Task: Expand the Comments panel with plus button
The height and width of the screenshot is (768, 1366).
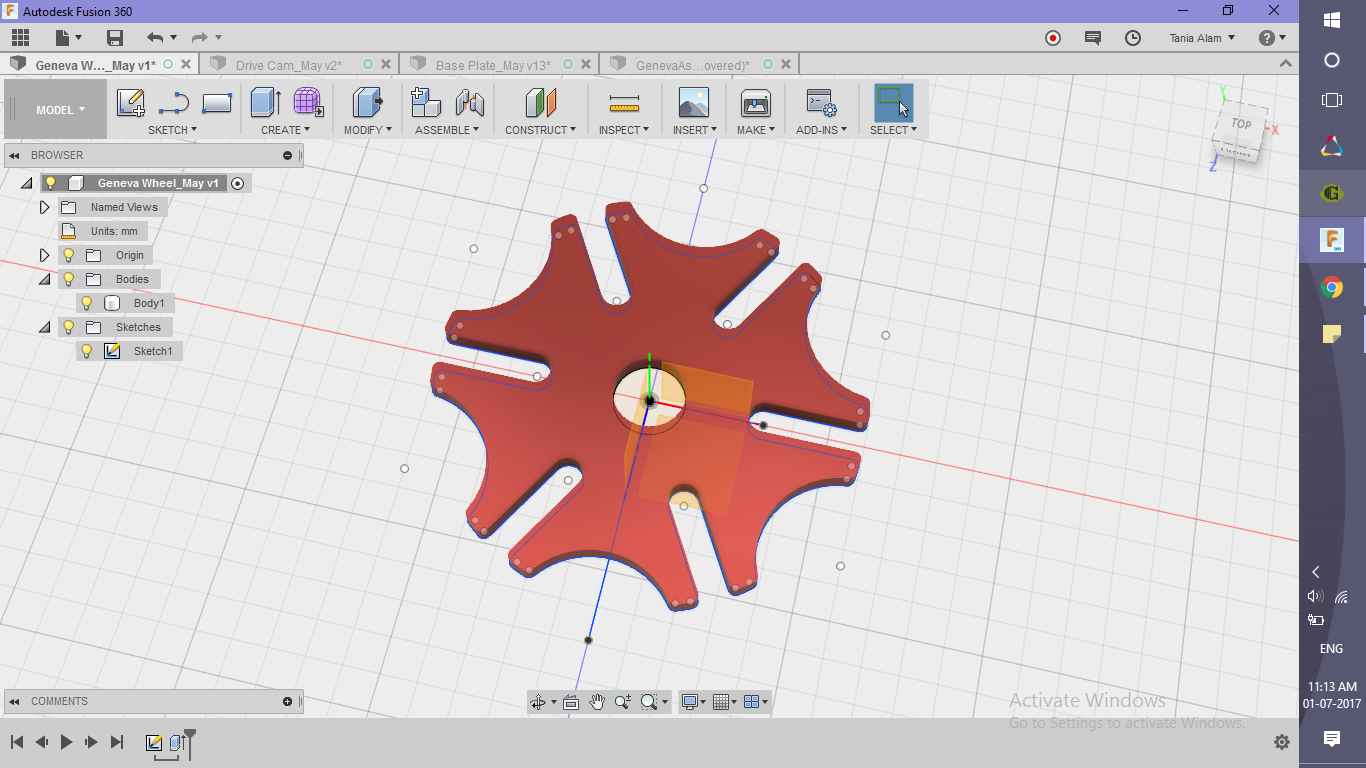Action: [287, 701]
